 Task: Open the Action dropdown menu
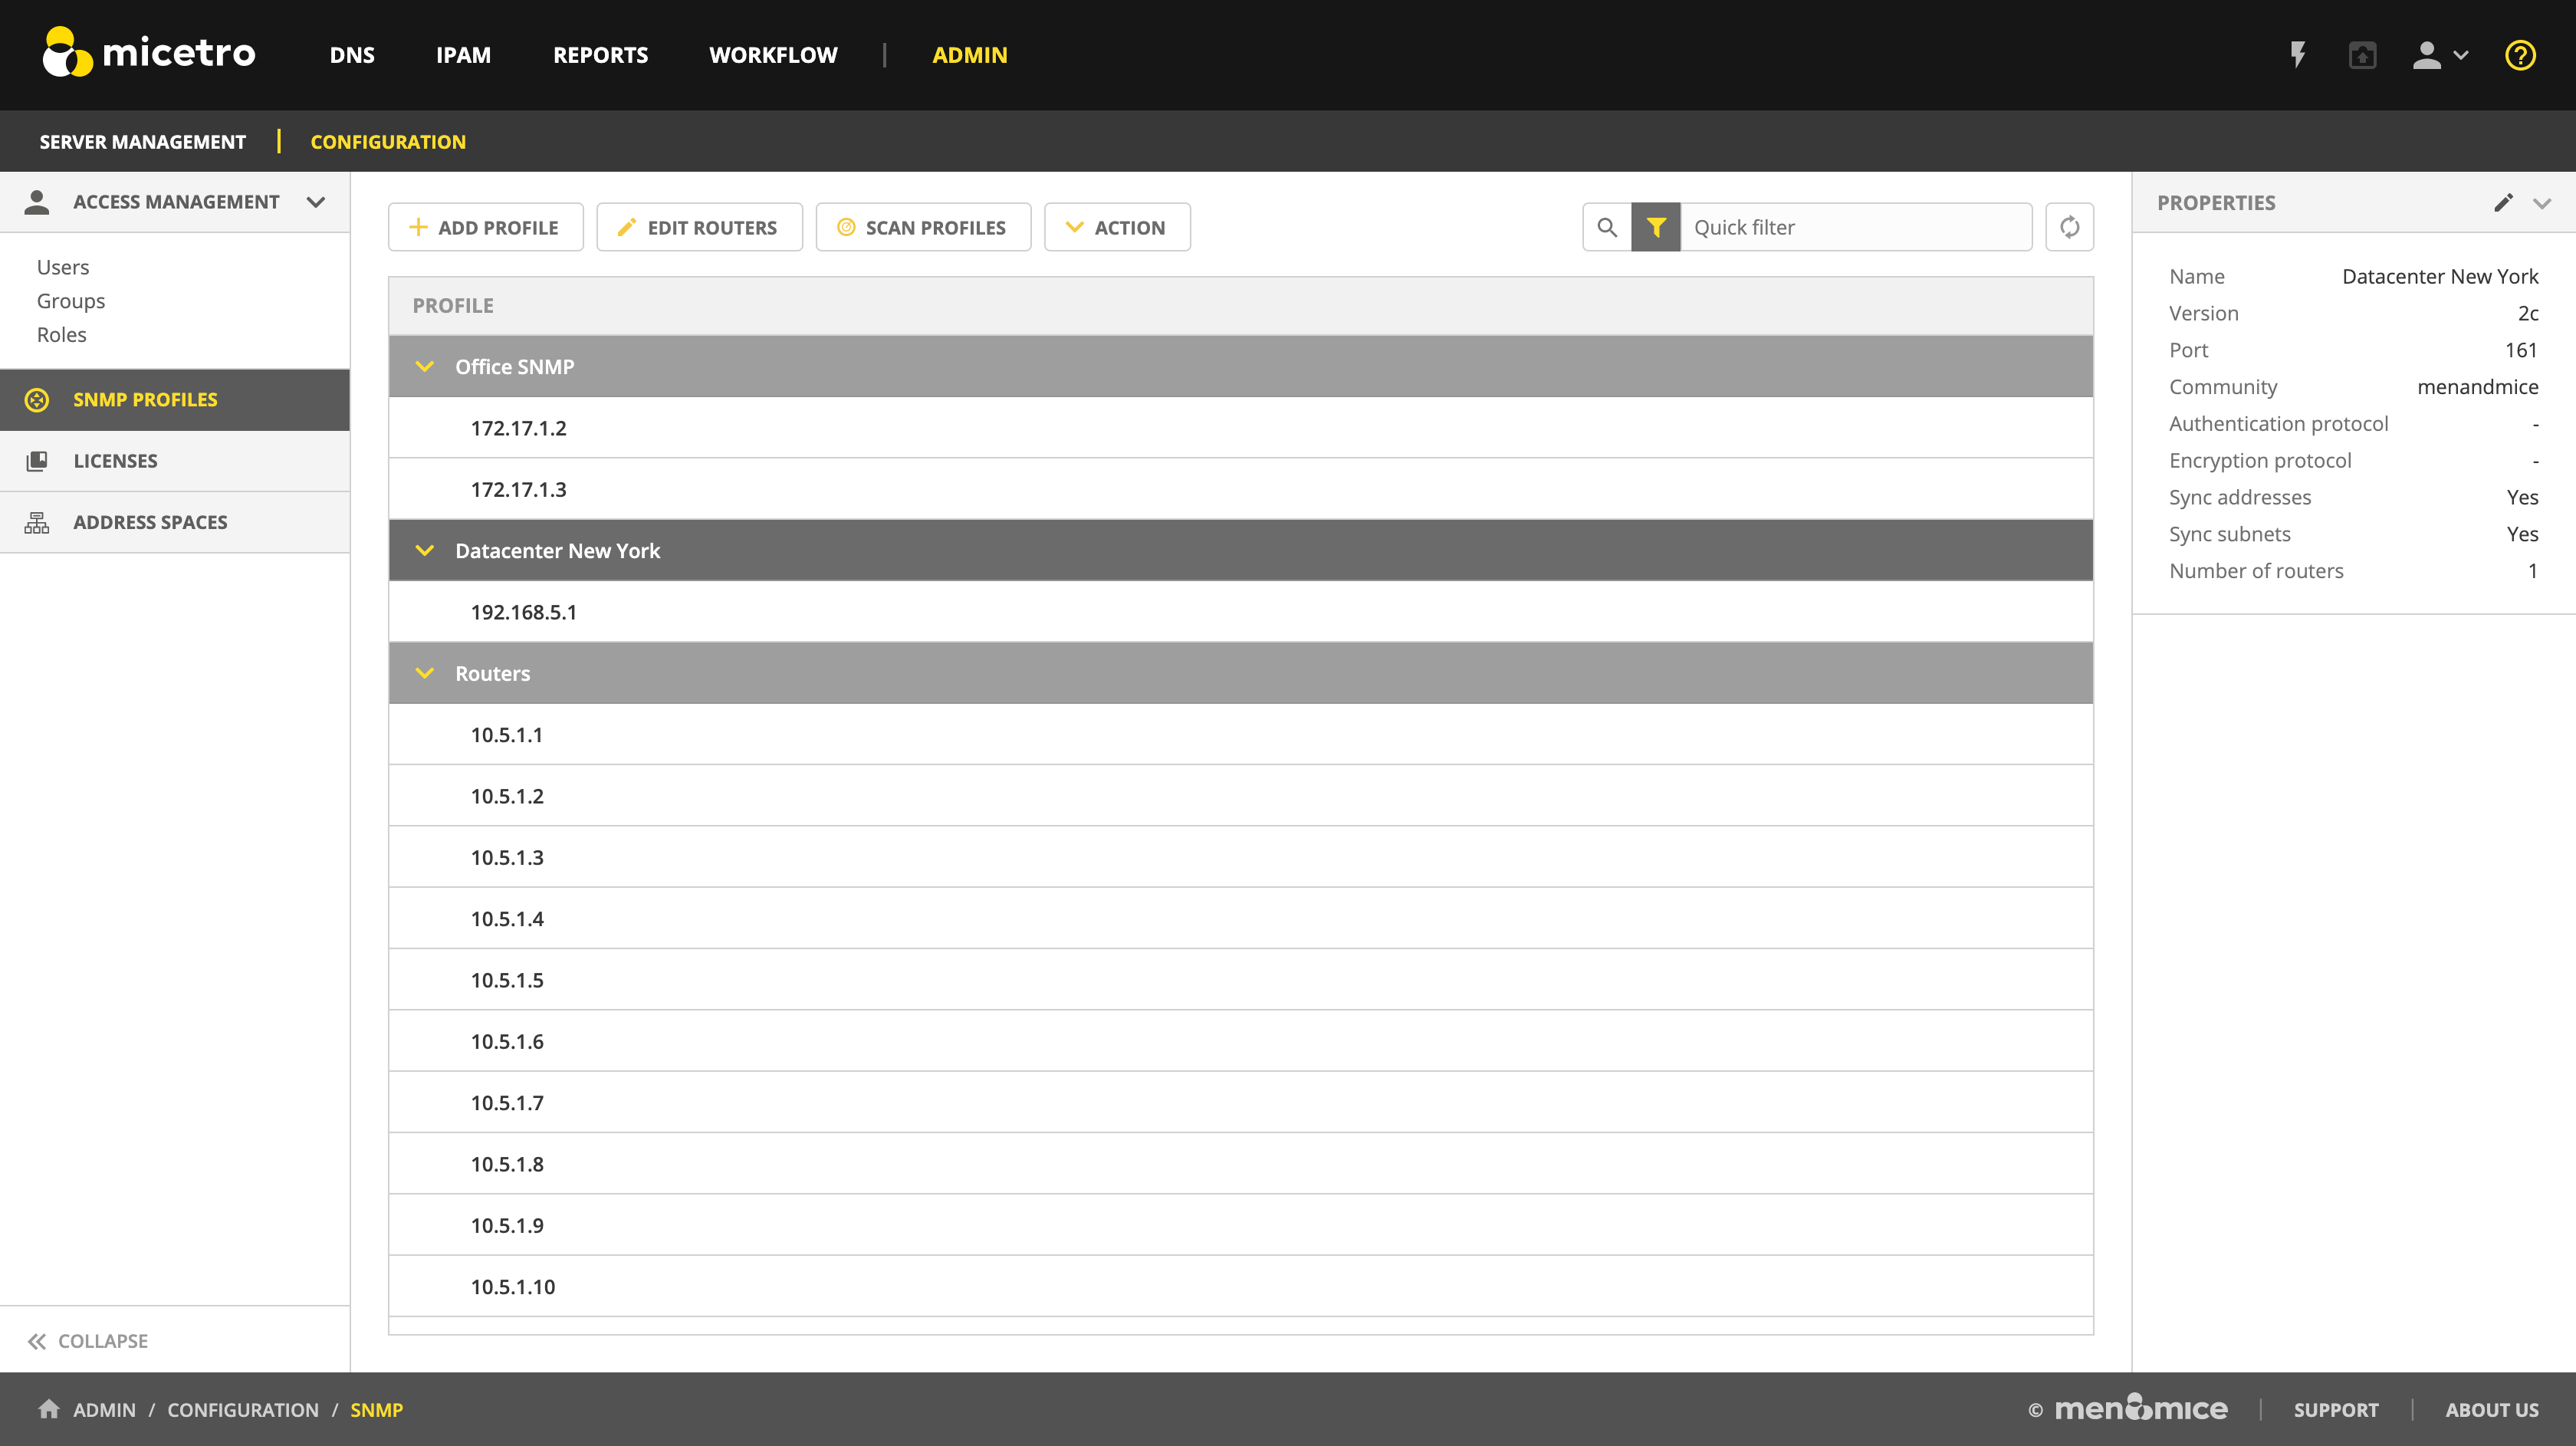coord(1117,227)
